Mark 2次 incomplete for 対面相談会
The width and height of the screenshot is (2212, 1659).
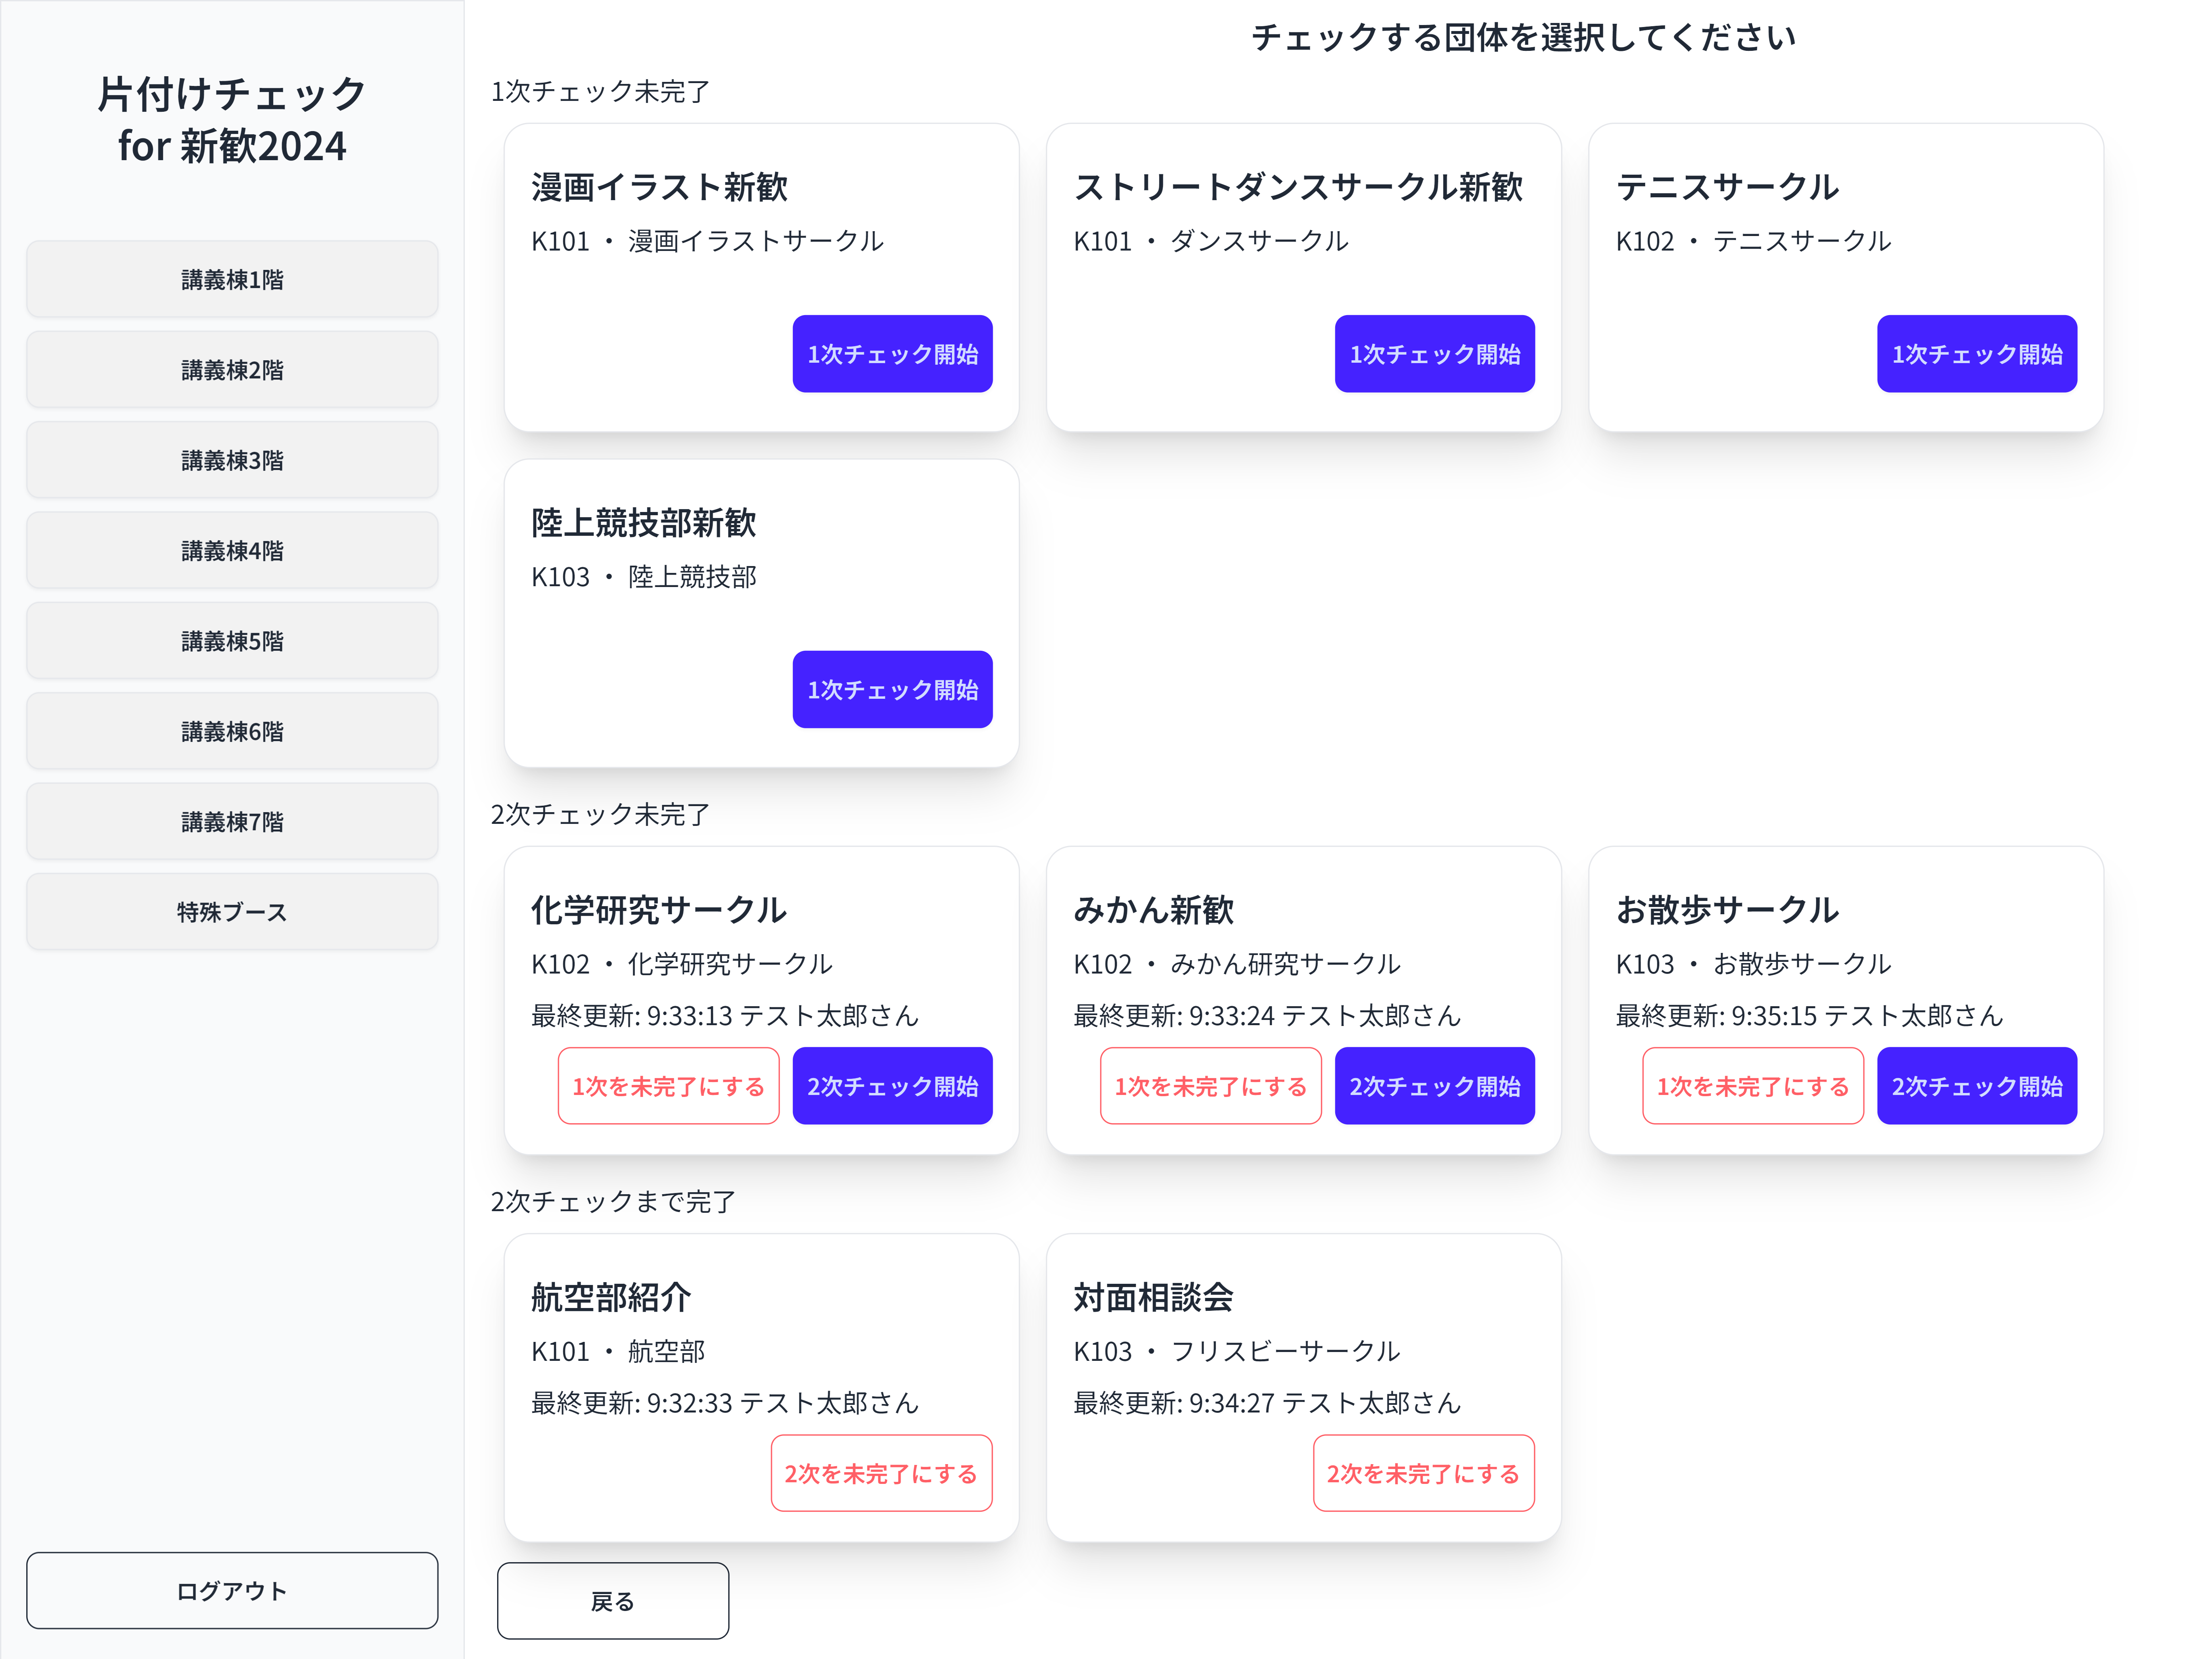[x=1423, y=1473]
